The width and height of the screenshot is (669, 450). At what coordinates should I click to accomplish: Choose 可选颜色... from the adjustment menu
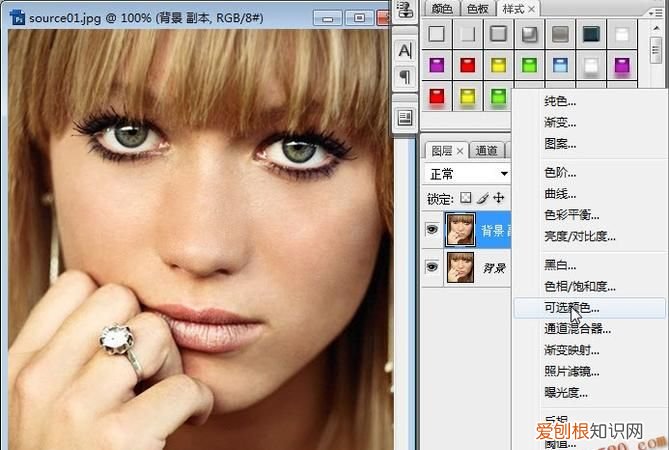click(x=572, y=309)
